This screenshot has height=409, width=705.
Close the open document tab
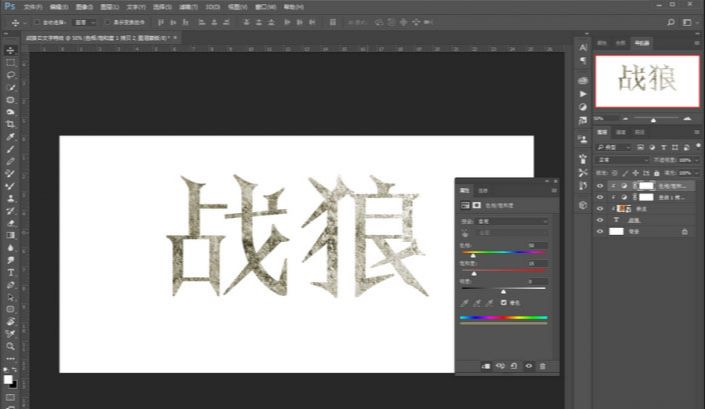tap(175, 38)
